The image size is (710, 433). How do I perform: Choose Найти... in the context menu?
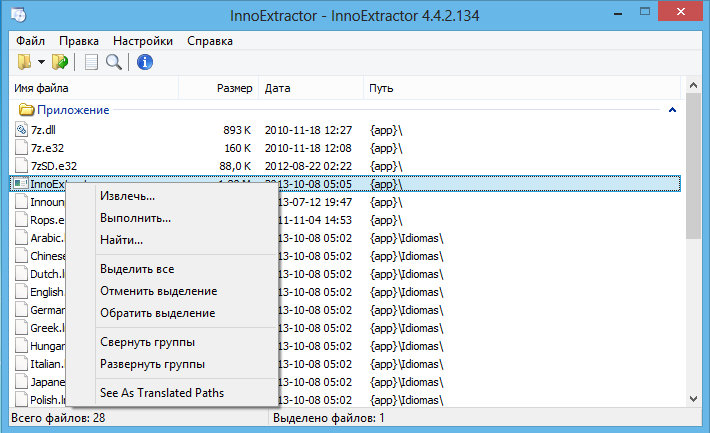coord(121,240)
